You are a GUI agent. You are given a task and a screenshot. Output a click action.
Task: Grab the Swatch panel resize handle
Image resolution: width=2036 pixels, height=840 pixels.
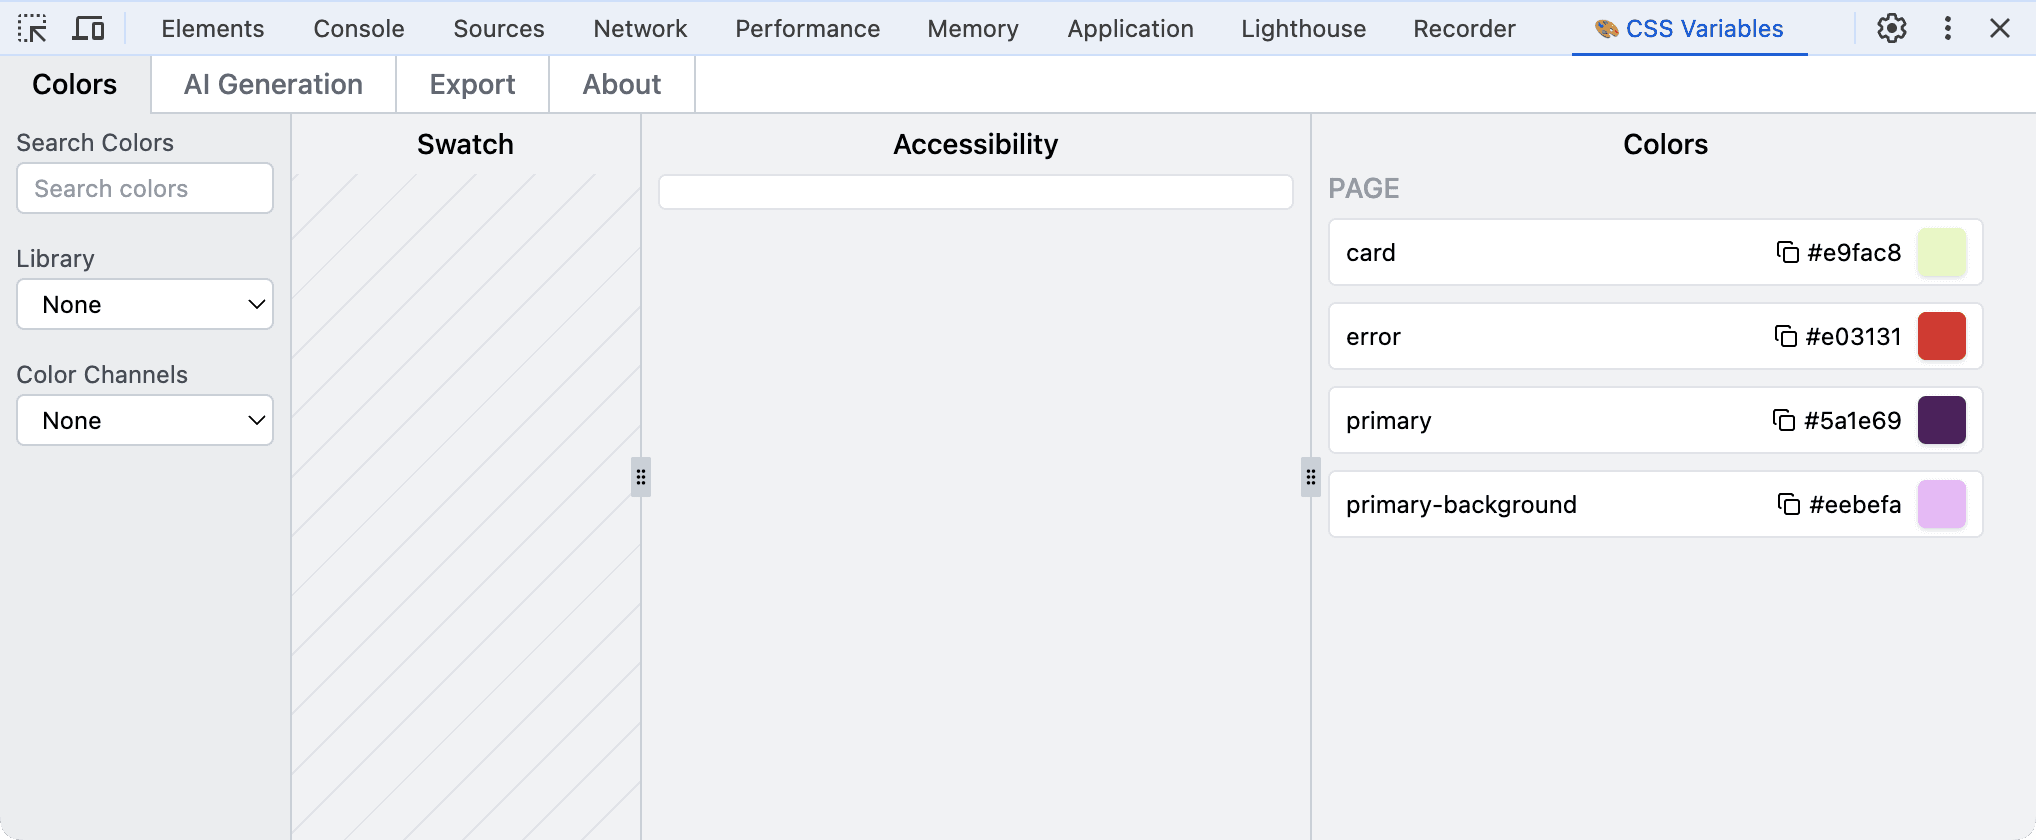(x=641, y=477)
